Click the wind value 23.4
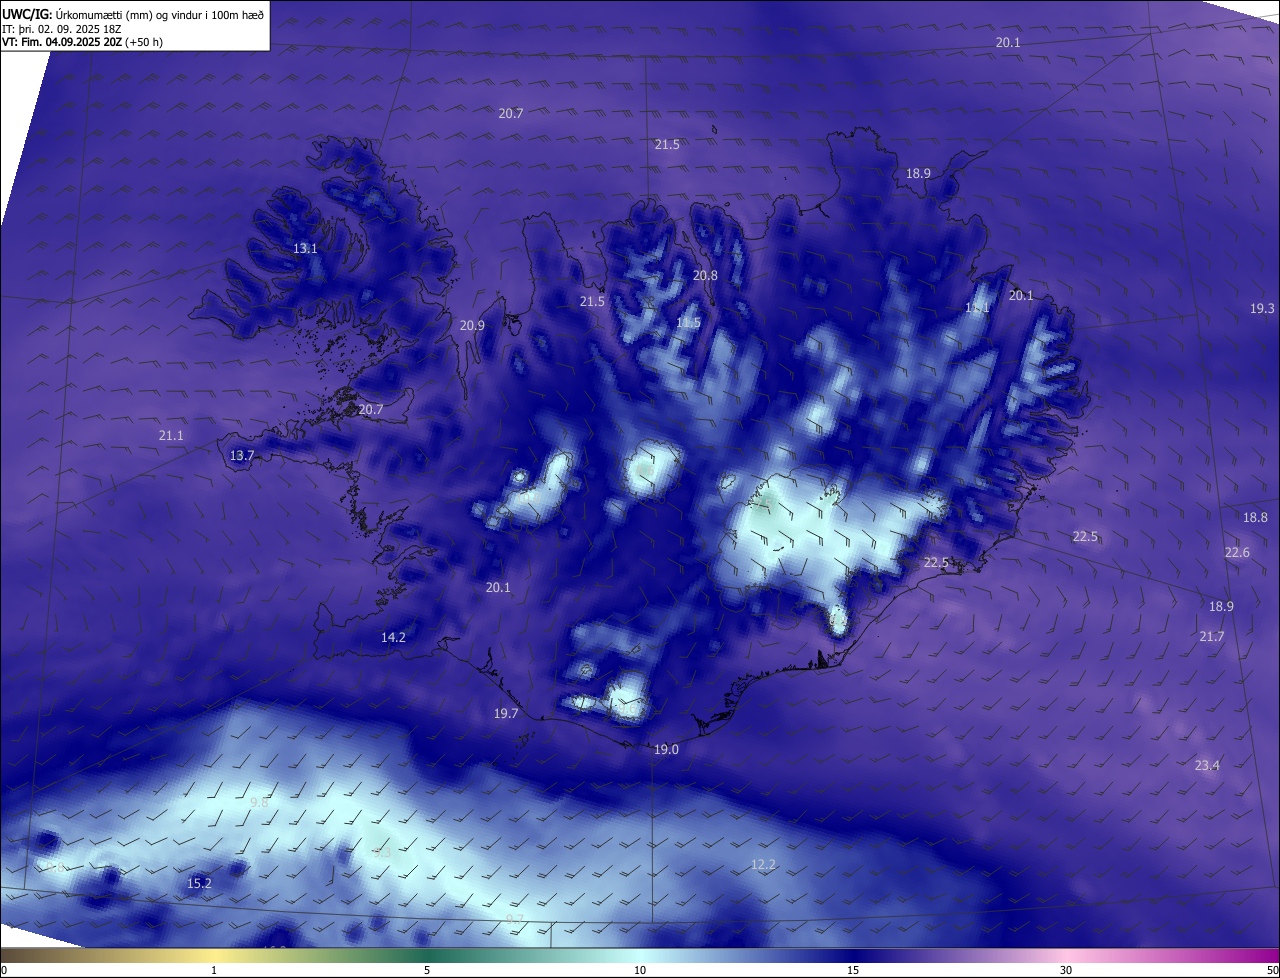The width and height of the screenshot is (1280, 978). (1207, 765)
